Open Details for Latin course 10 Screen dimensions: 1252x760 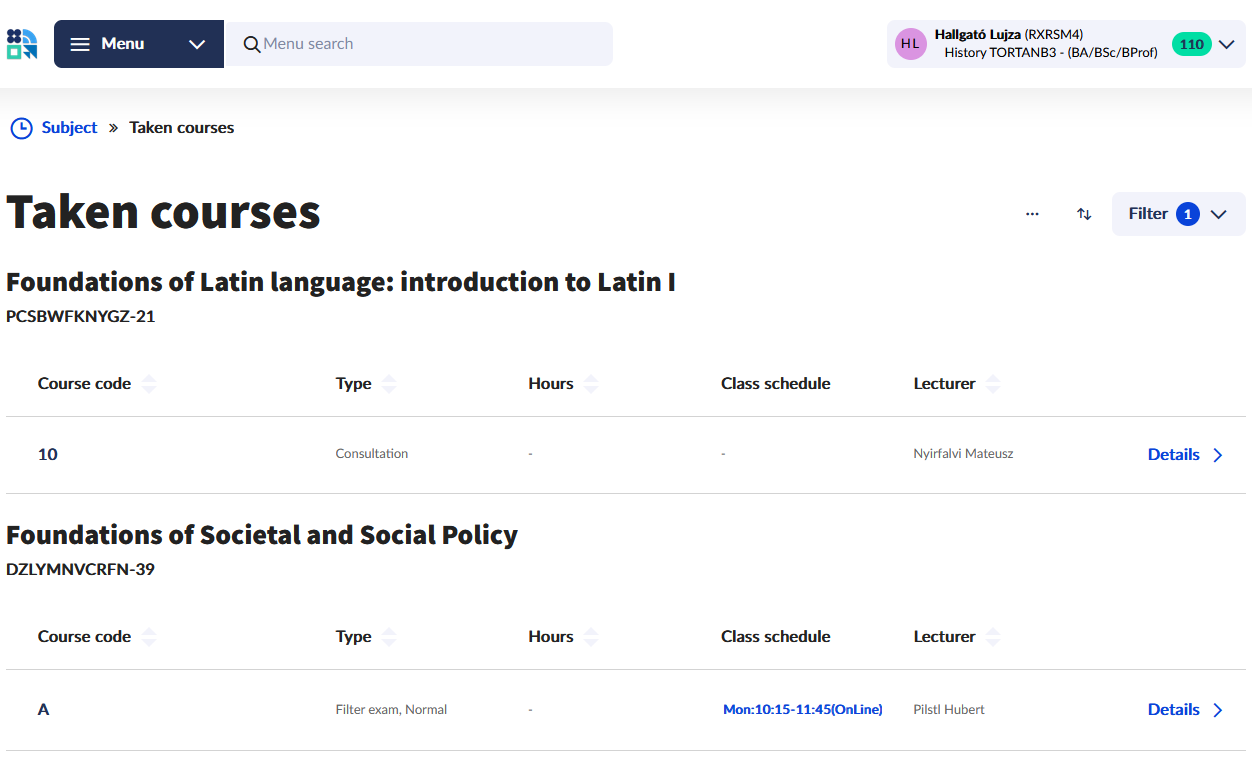click(1185, 455)
